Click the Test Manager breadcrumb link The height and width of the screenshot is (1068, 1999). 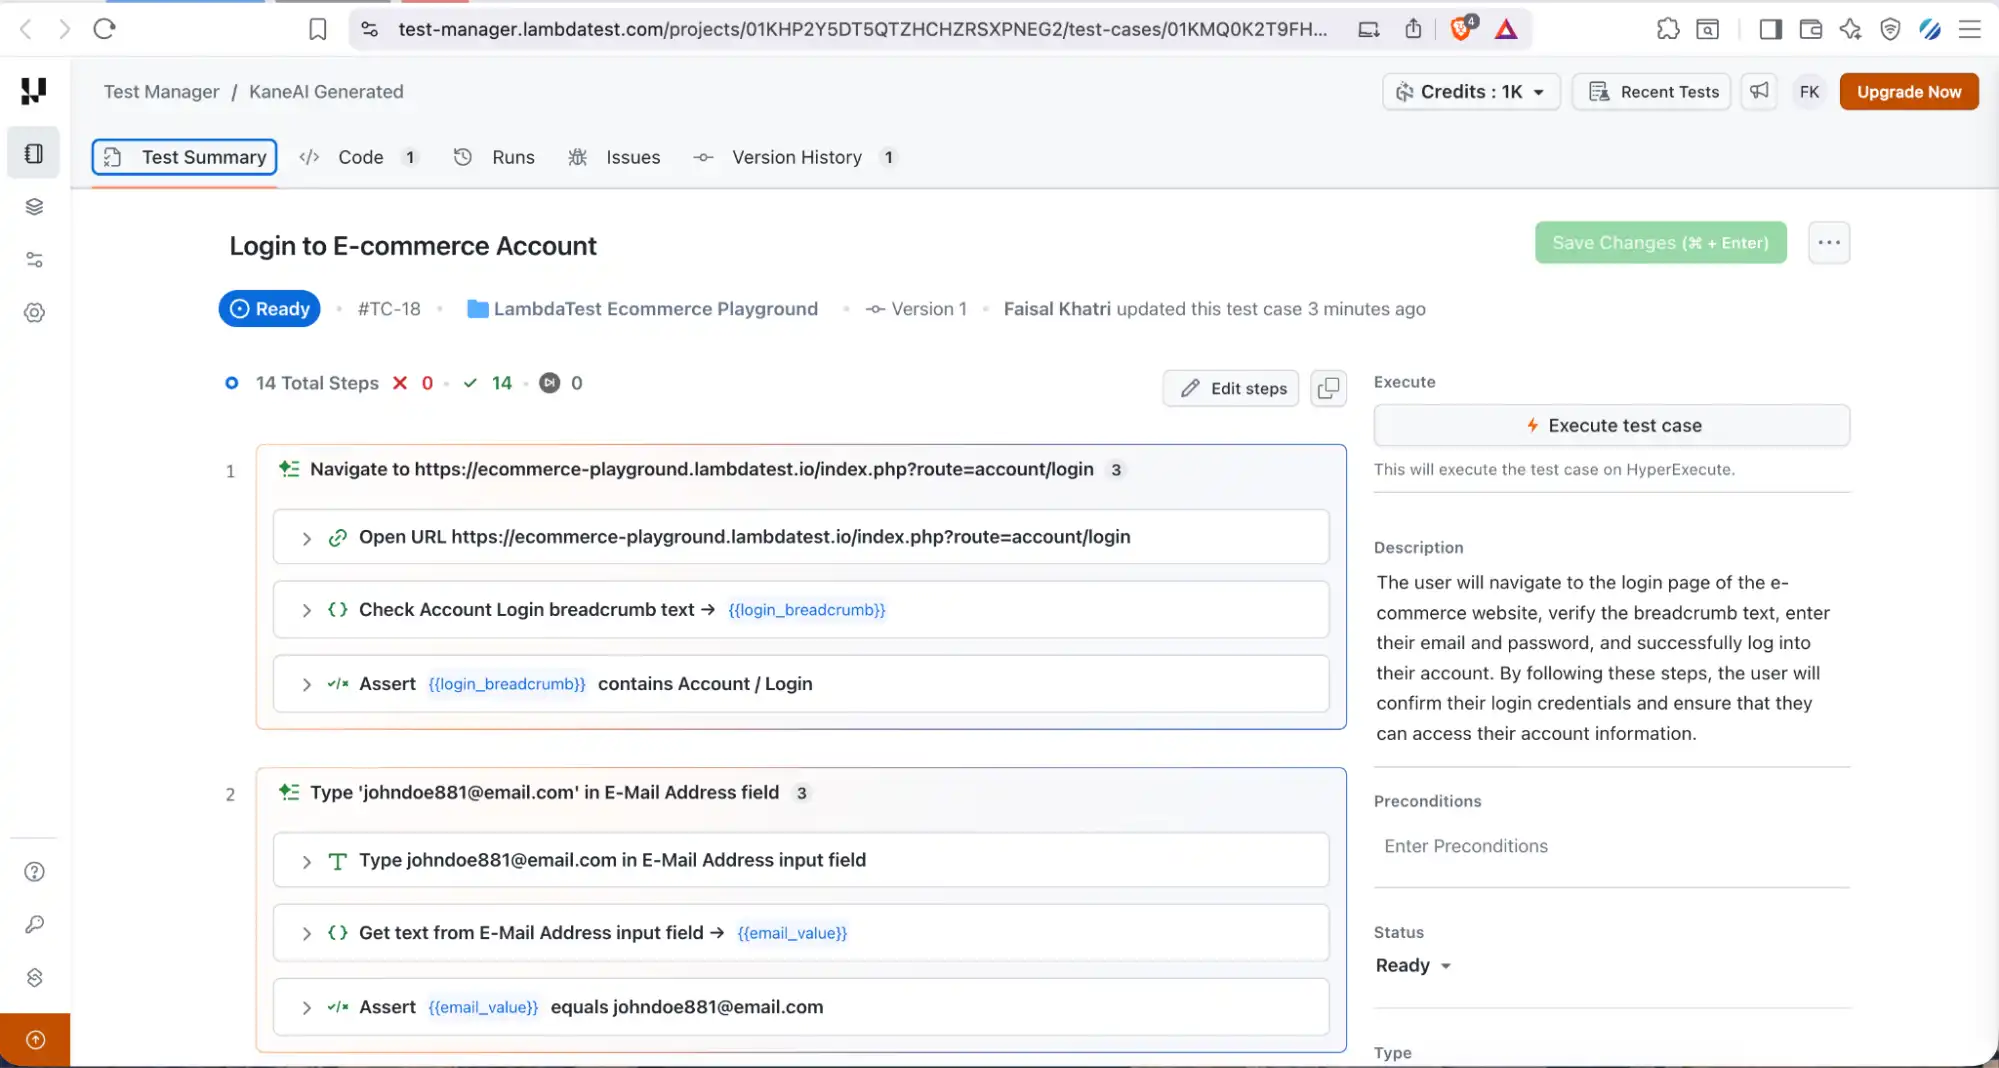[x=161, y=91]
